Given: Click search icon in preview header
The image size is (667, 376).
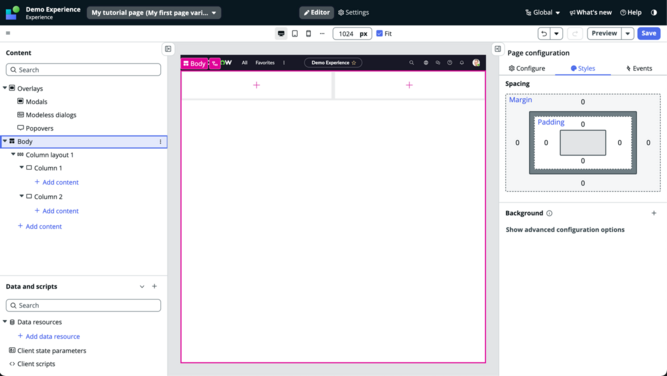Looking at the screenshot, I should (x=411, y=63).
